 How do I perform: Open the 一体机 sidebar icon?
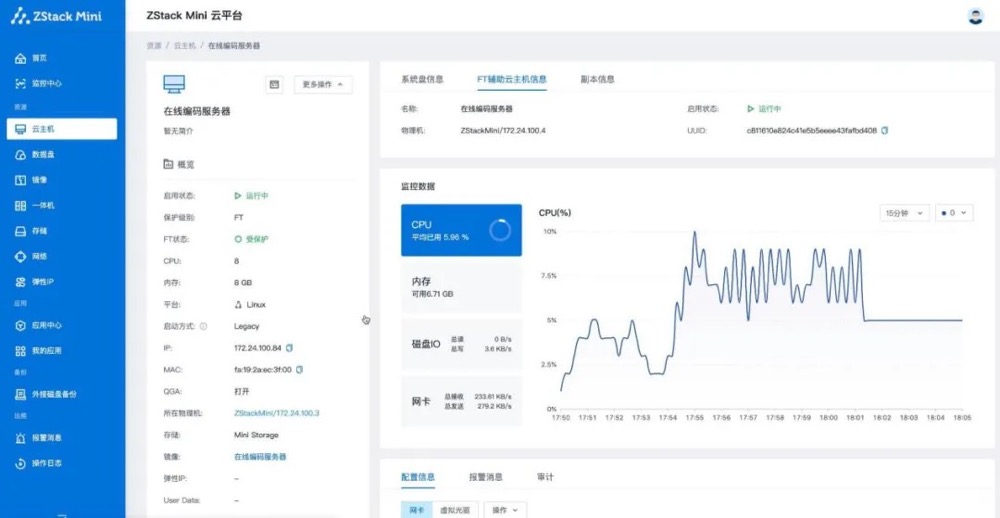pos(20,205)
